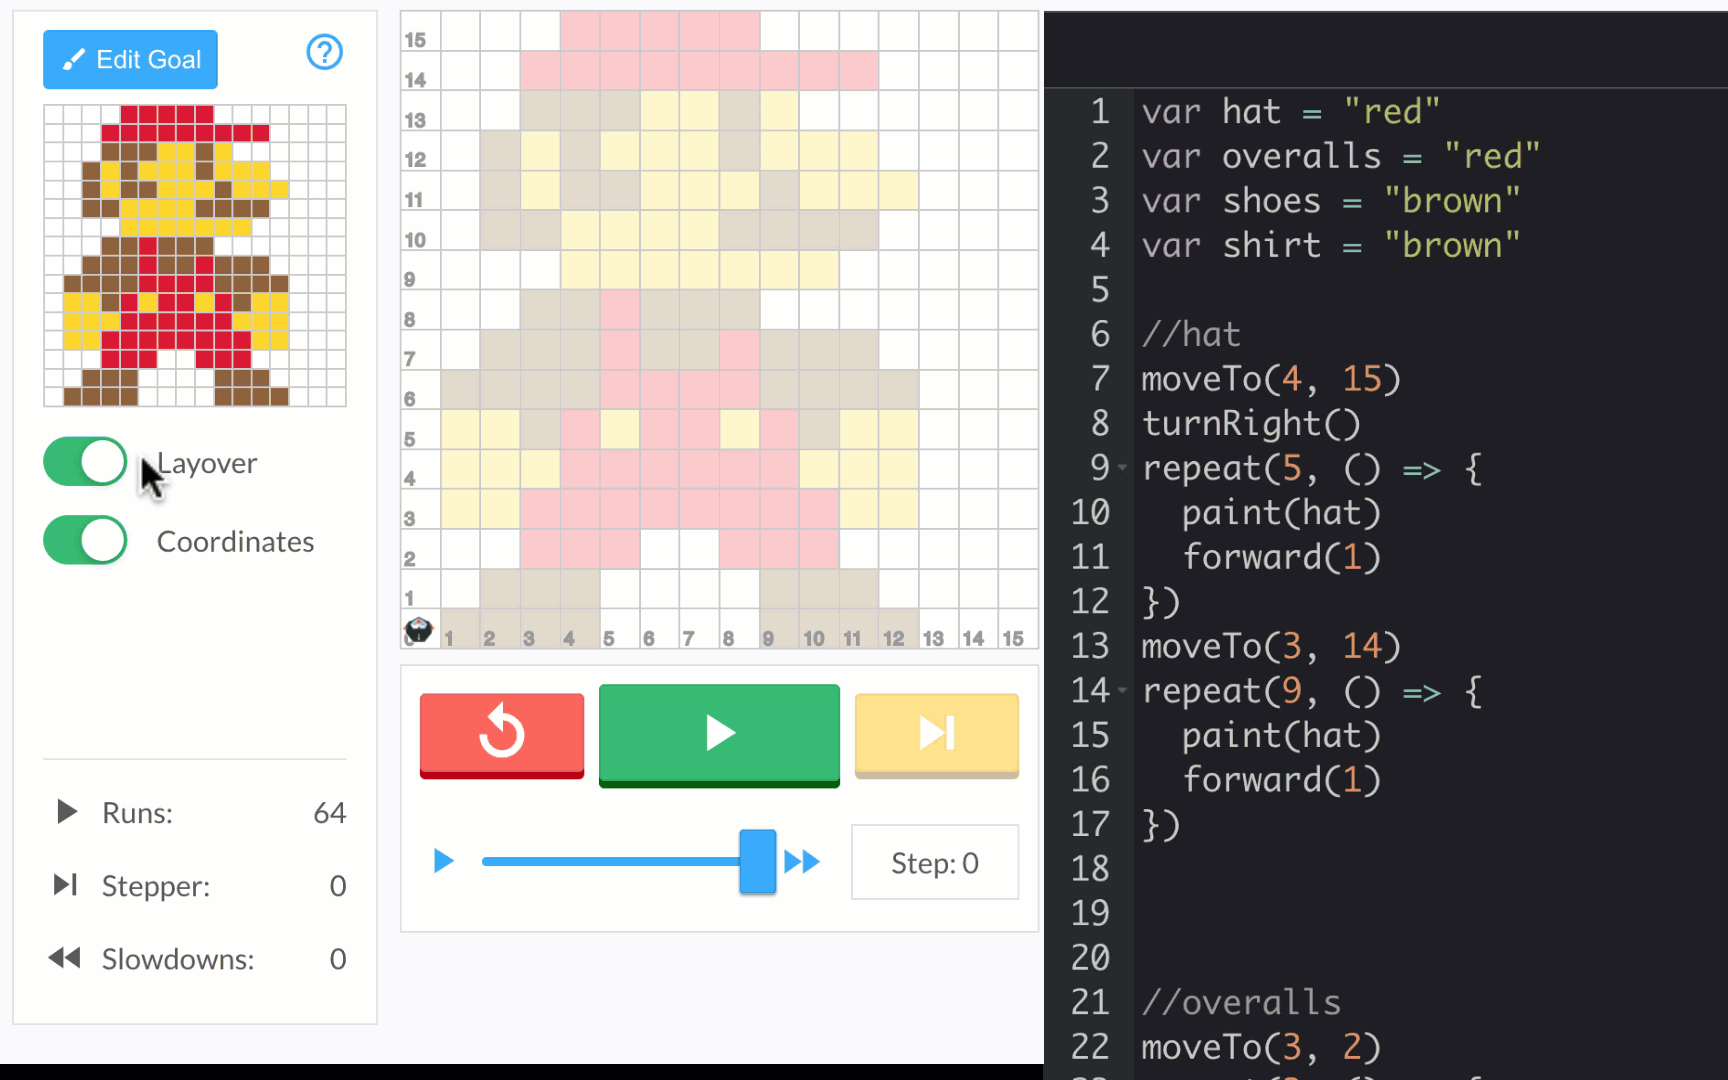Collapse the repeat block at line 9
The image size is (1728, 1080).
coord(1123,468)
